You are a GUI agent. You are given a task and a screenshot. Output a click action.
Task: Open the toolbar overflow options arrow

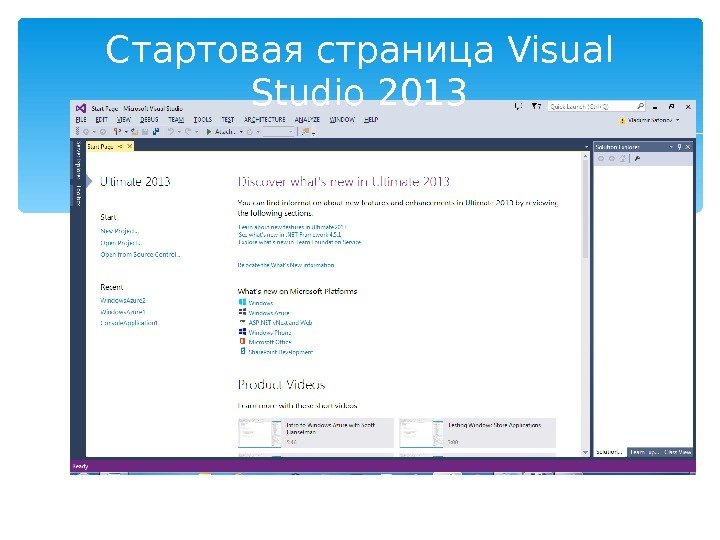[x=313, y=133]
